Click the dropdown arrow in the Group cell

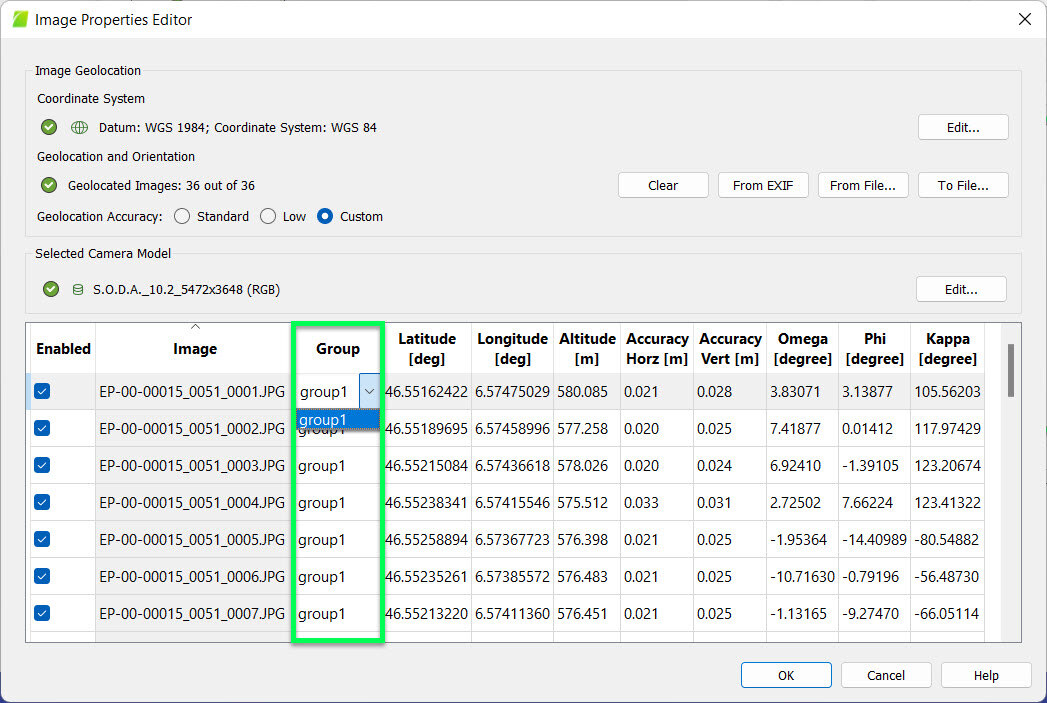(x=369, y=392)
